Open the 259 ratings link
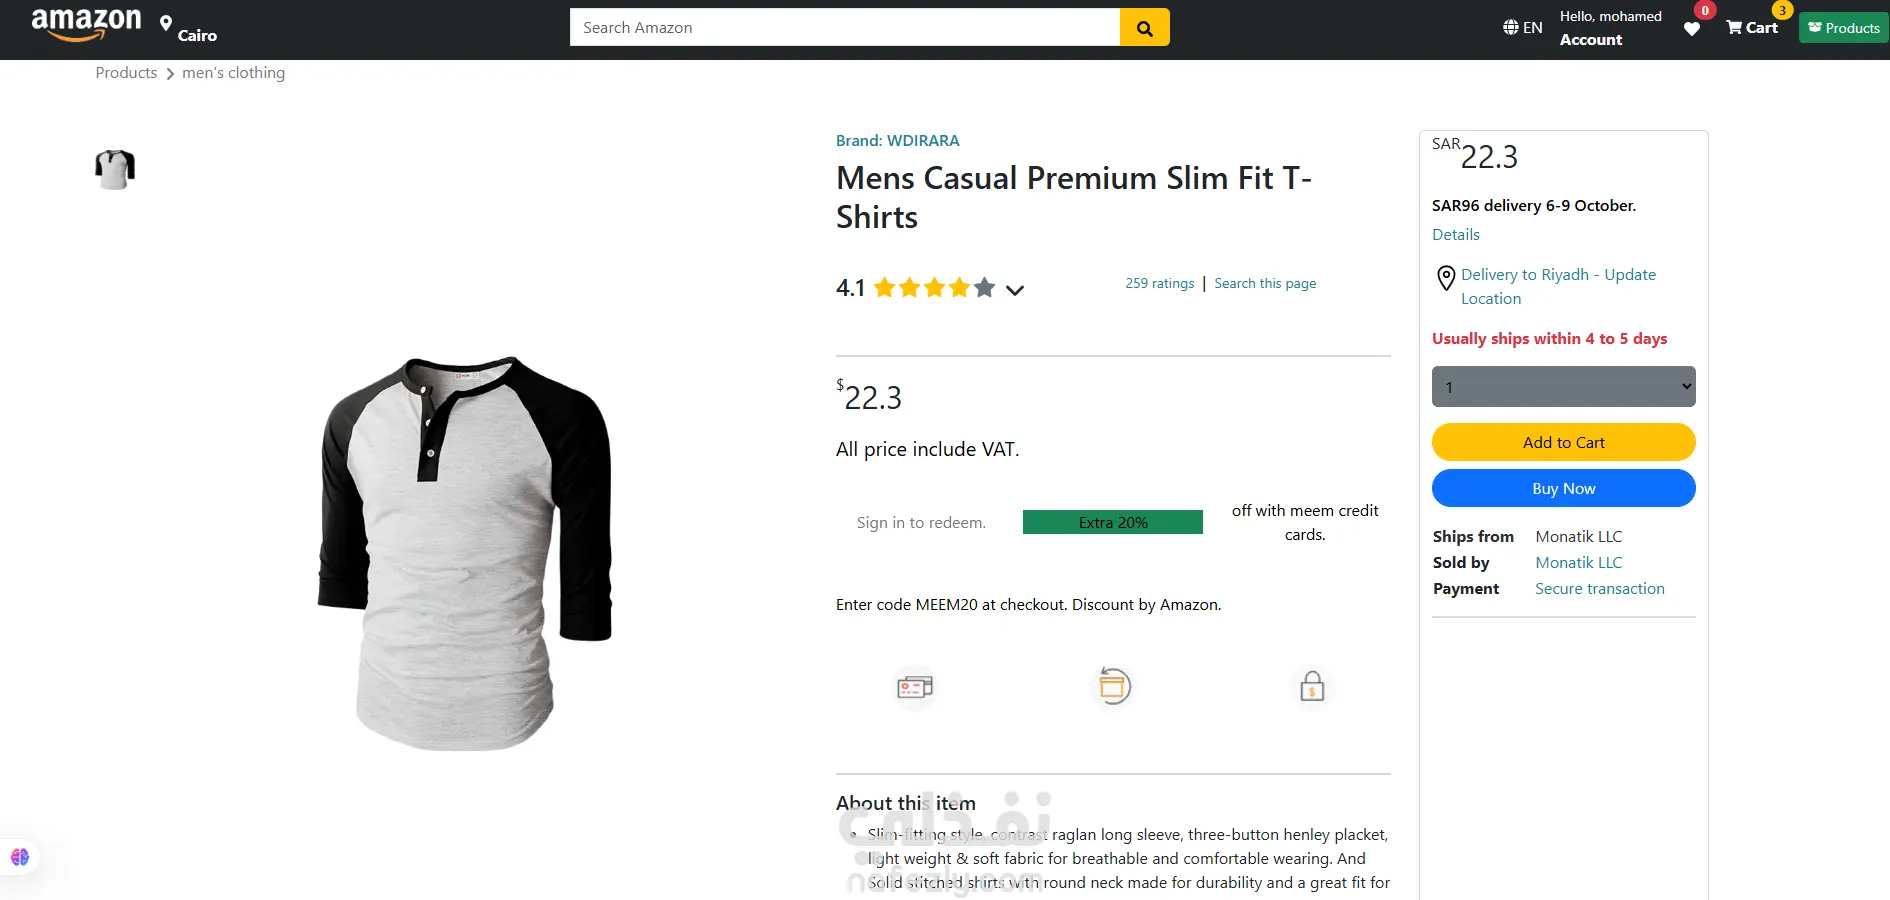 (x=1159, y=284)
